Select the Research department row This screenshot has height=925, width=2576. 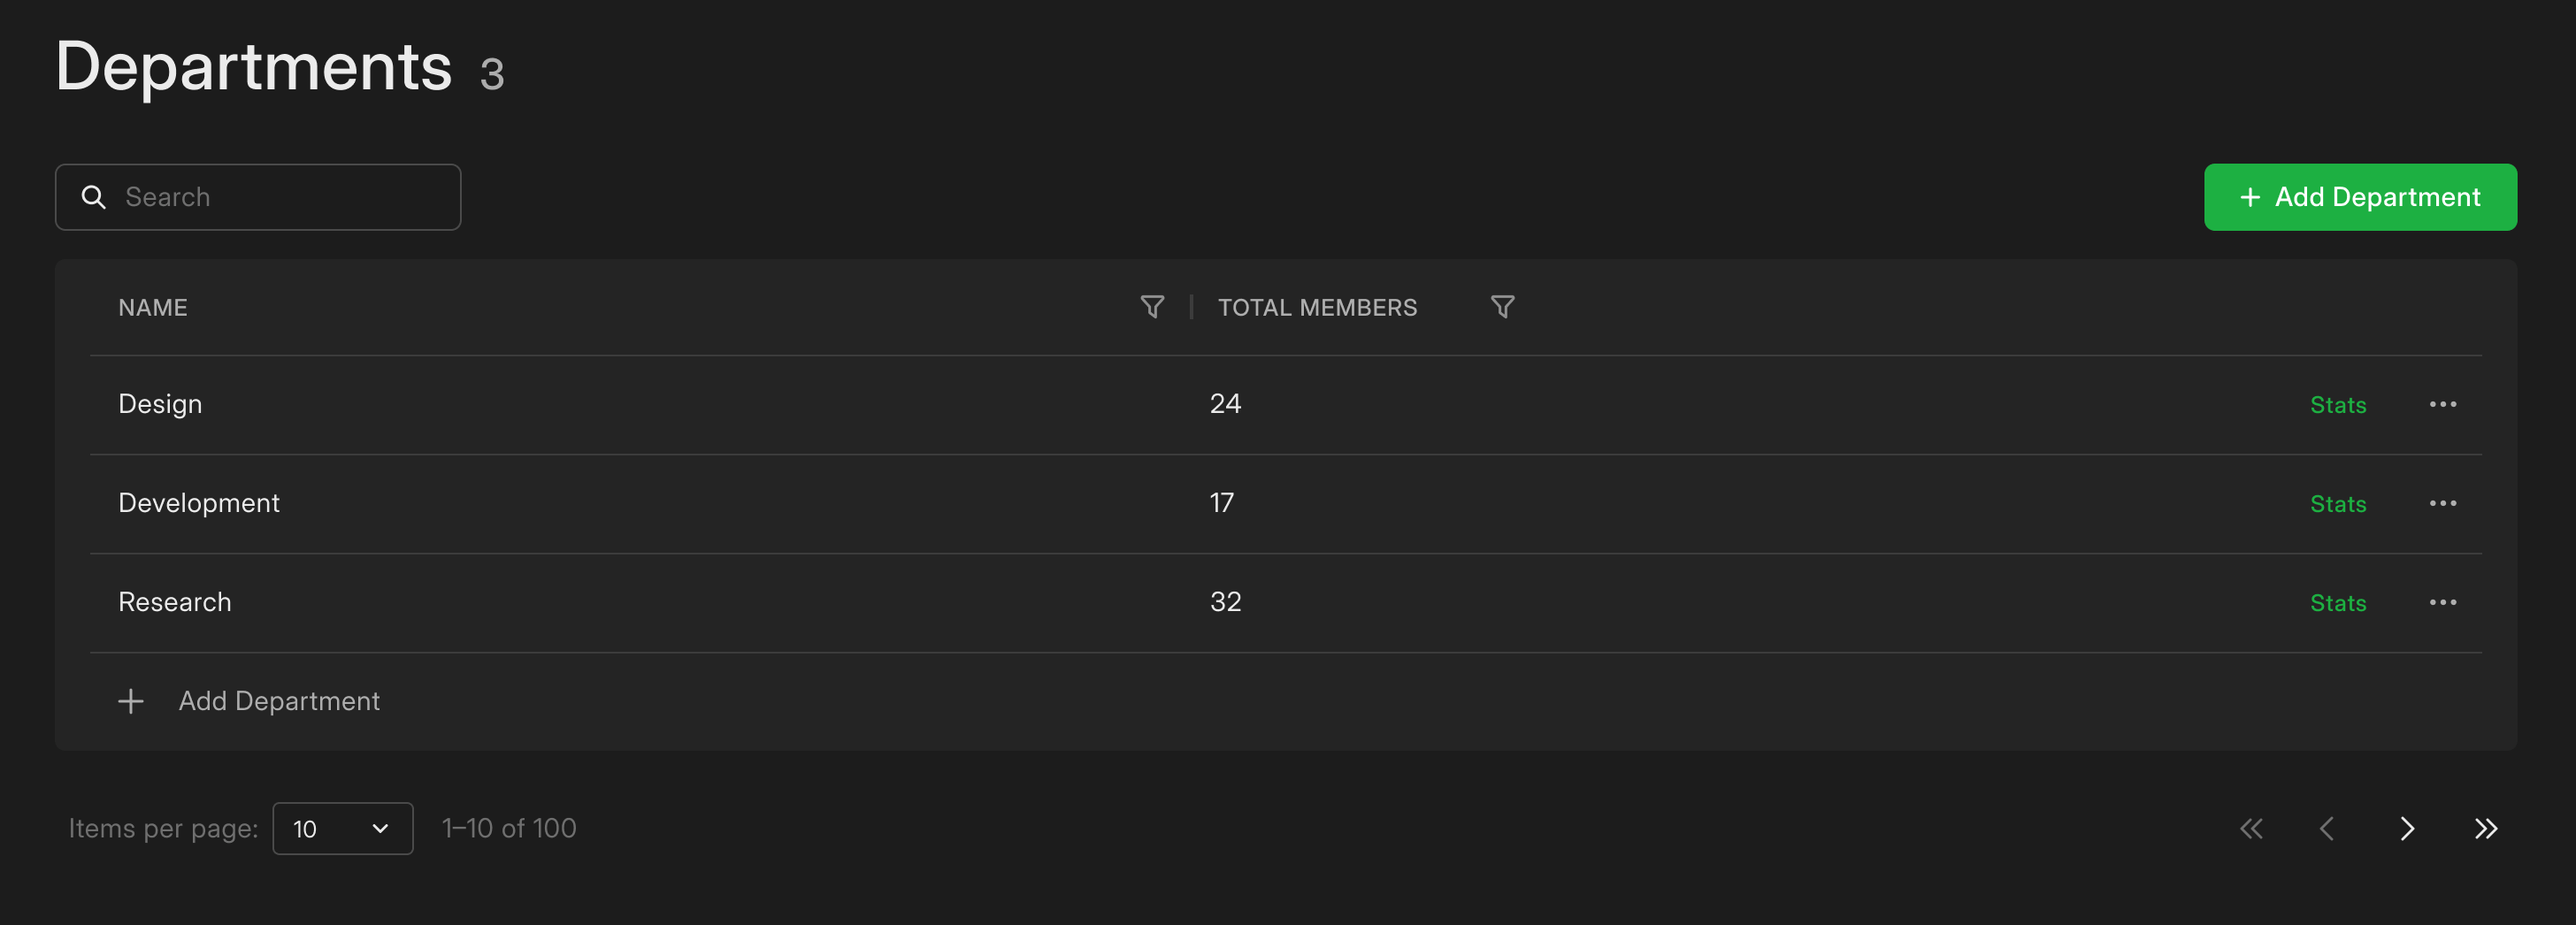(175, 602)
